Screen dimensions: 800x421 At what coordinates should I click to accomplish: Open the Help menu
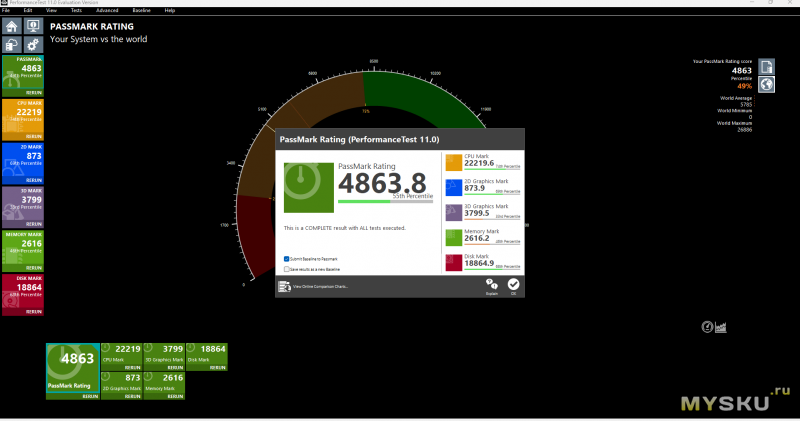170,10
